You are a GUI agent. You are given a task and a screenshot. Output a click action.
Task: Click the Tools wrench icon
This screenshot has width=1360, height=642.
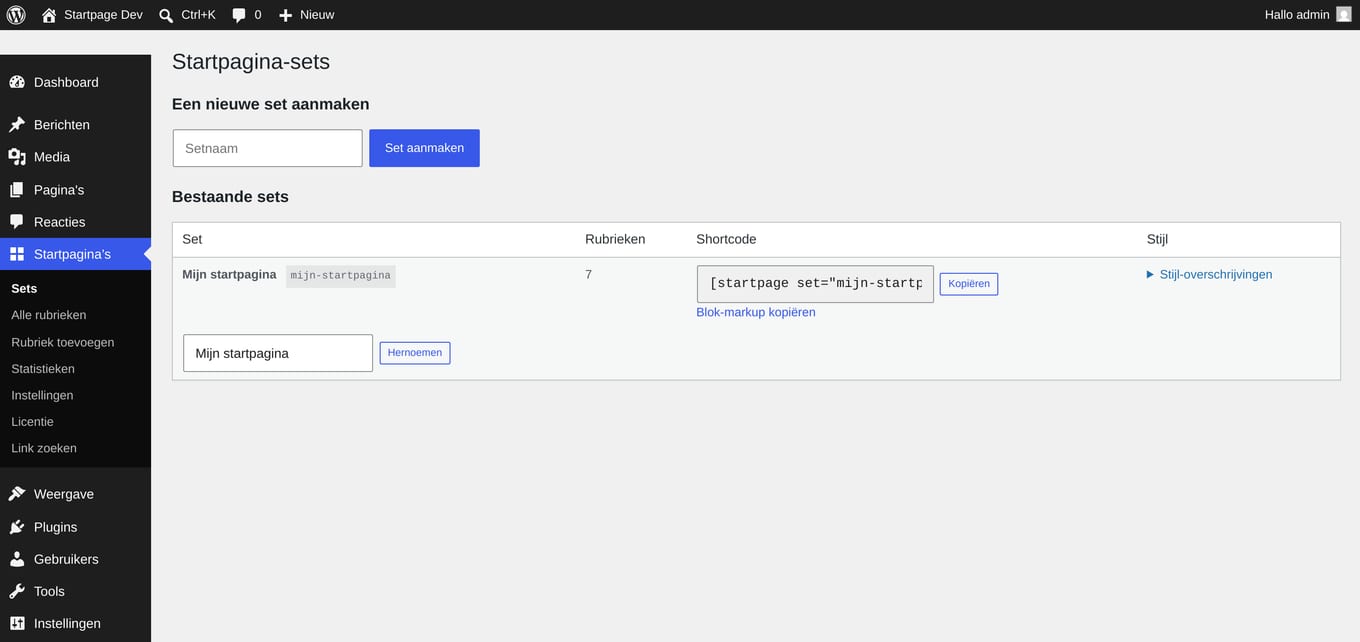(17, 591)
